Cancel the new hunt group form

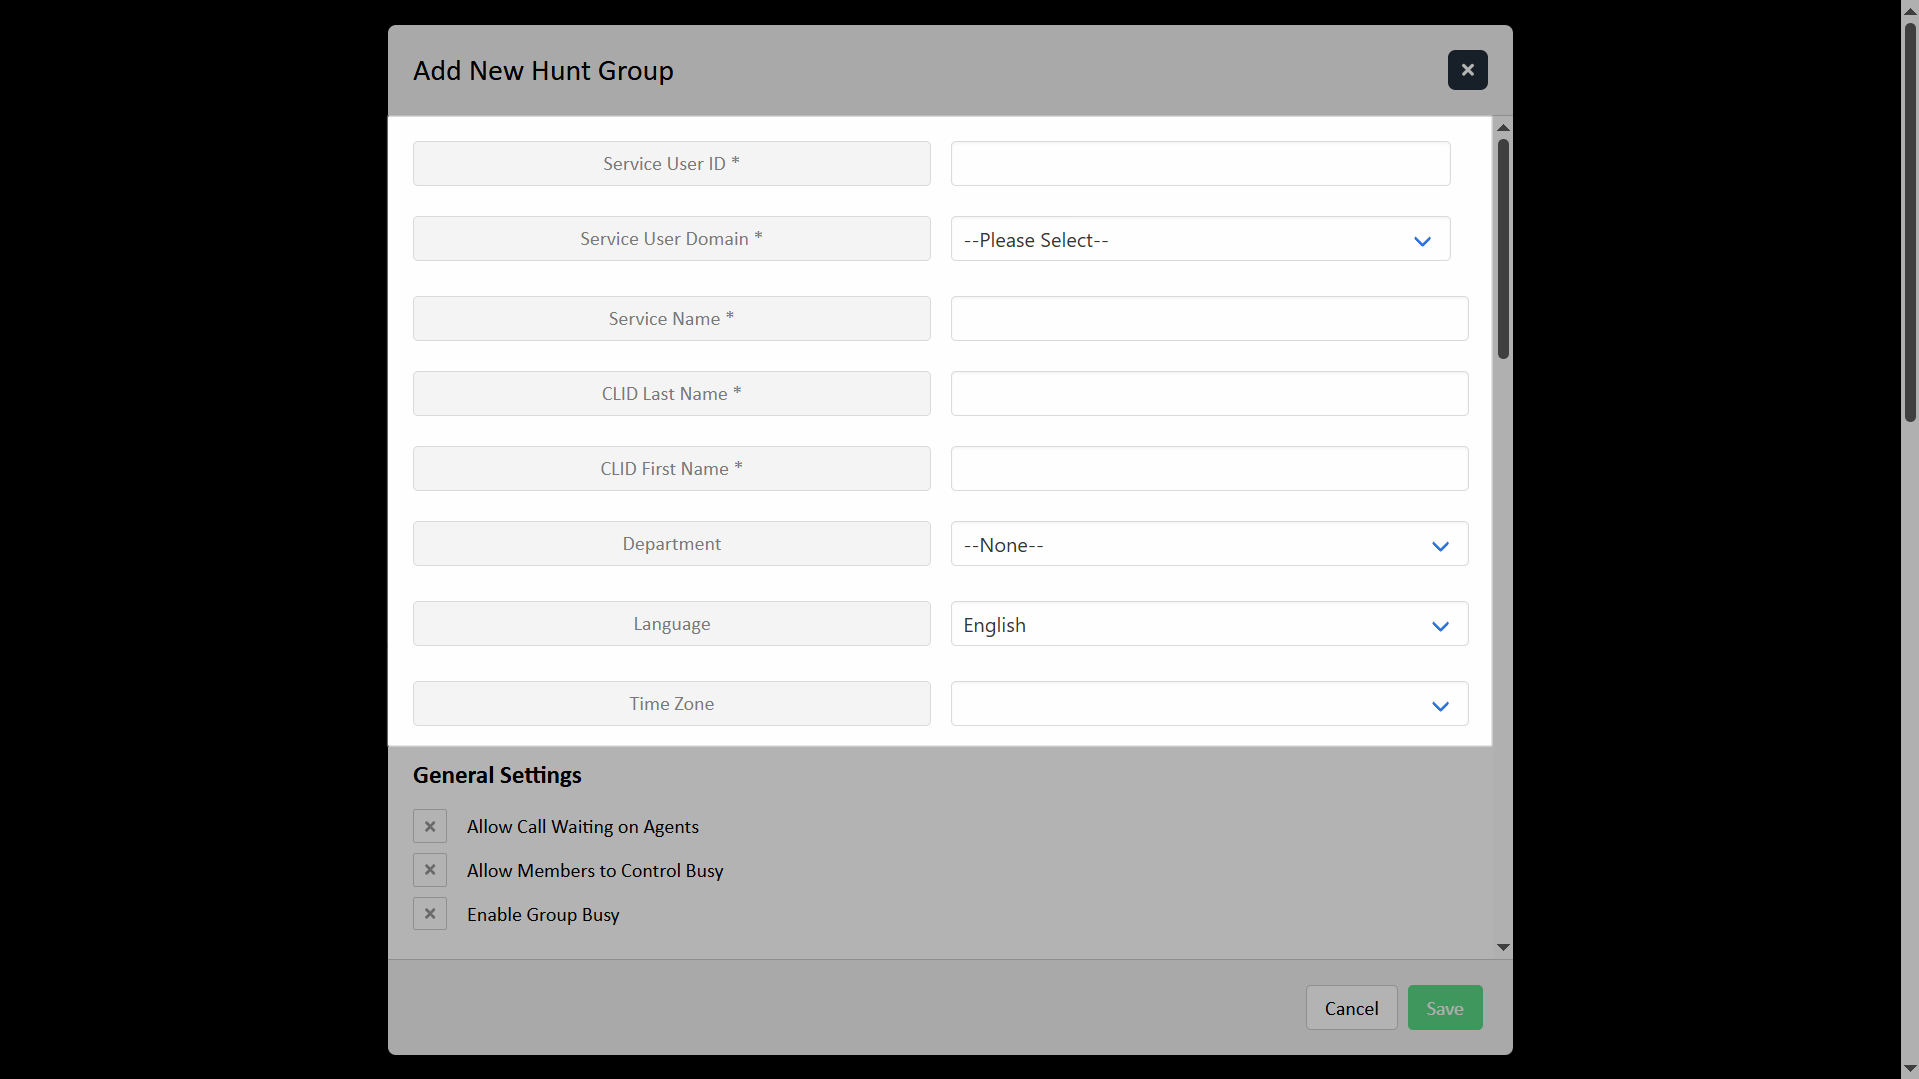point(1351,1008)
